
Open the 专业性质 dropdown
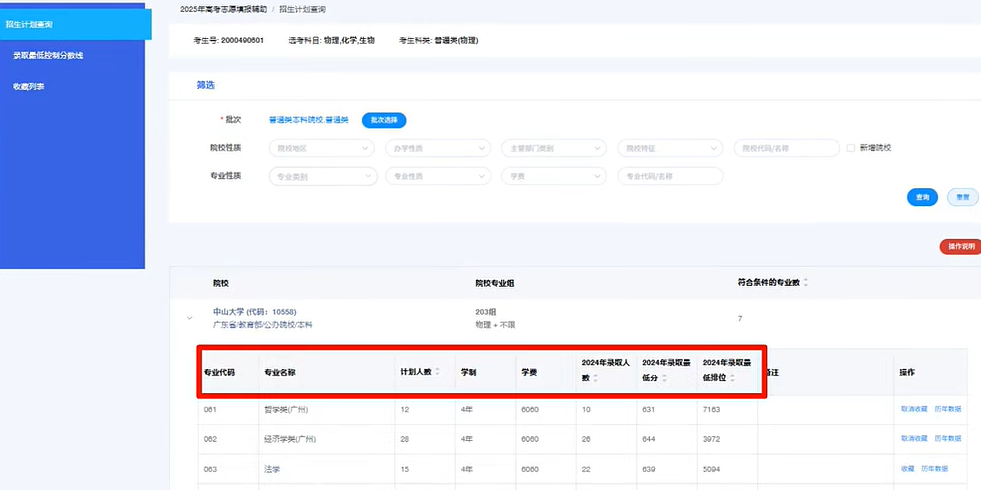click(x=438, y=176)
